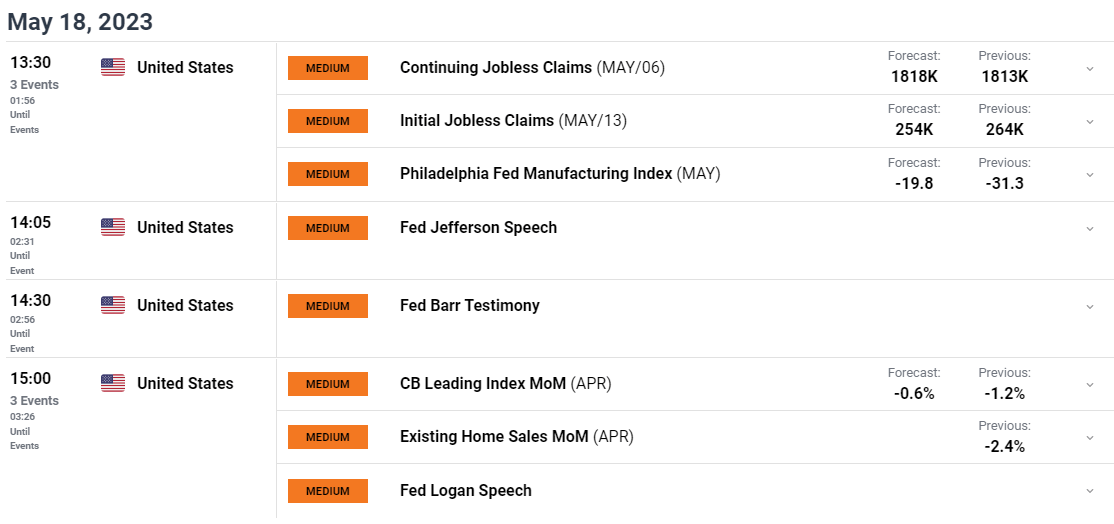
Task: Expand Fed Jefferson Speech chevron
Action: (1090, 228)
